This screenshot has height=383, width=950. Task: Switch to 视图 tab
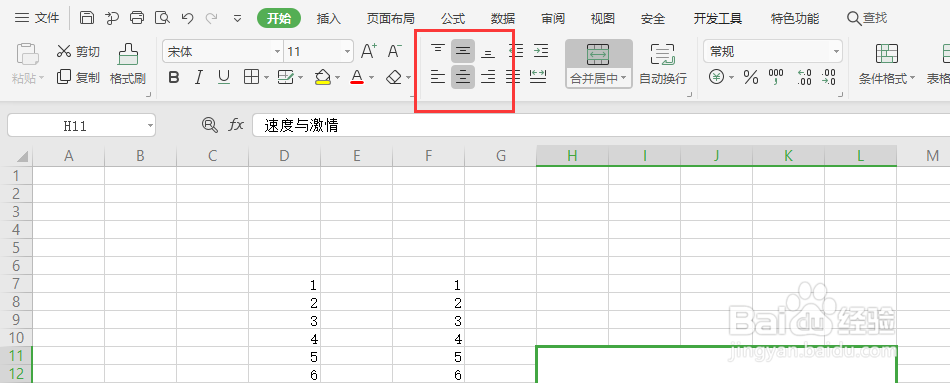602,19
